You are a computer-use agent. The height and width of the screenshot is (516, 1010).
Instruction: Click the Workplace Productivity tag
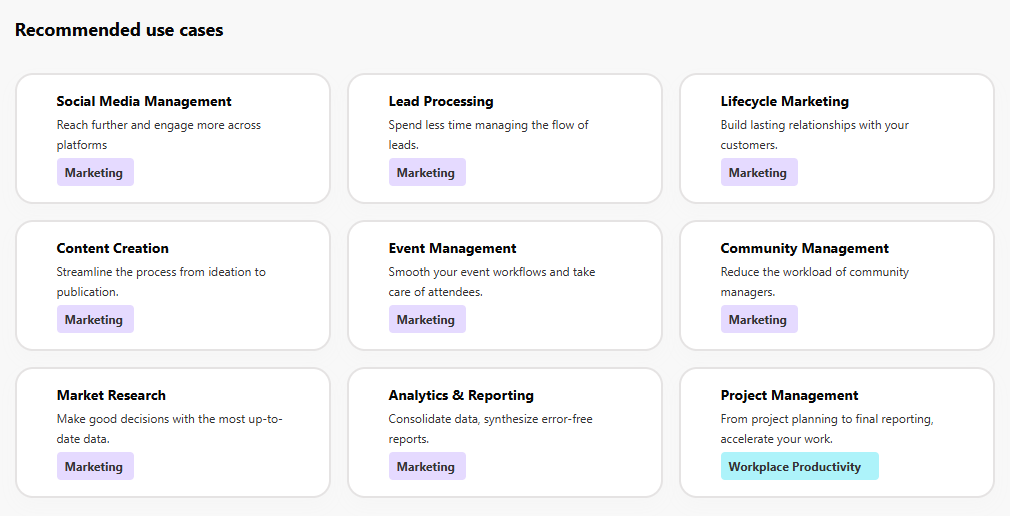(799, 466)
